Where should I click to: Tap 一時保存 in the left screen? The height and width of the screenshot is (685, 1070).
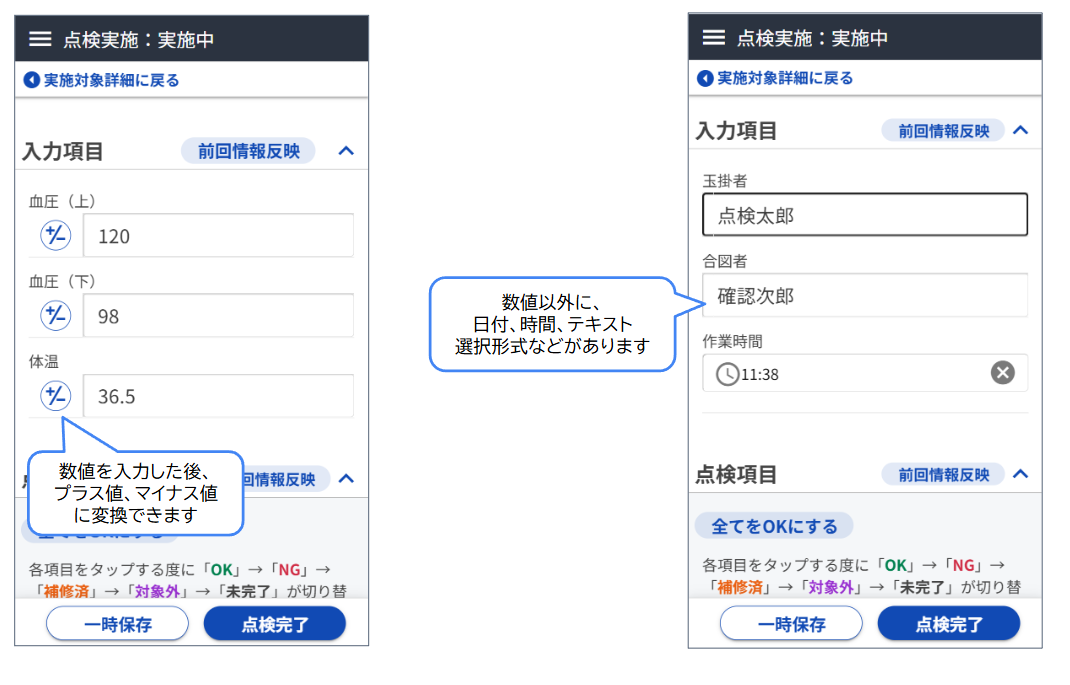(117, 624)
